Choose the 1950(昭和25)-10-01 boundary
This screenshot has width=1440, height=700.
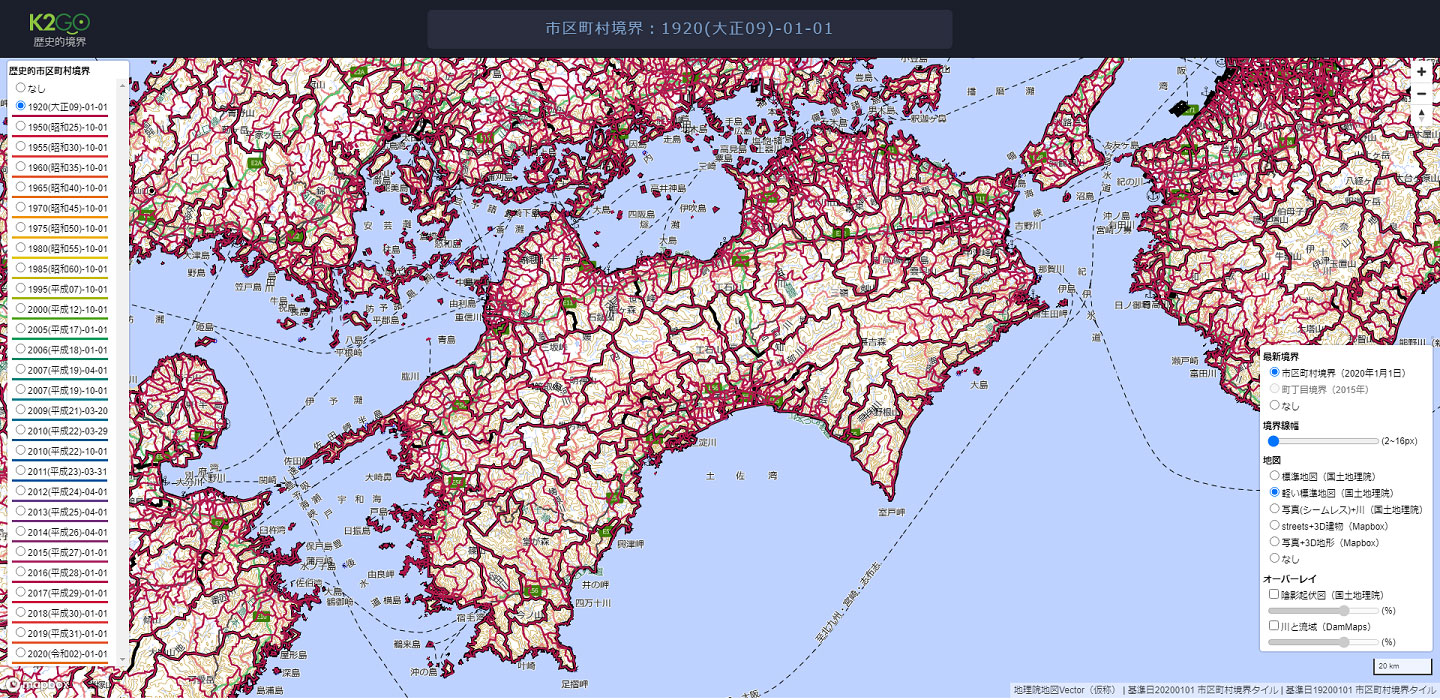point(21,127)
